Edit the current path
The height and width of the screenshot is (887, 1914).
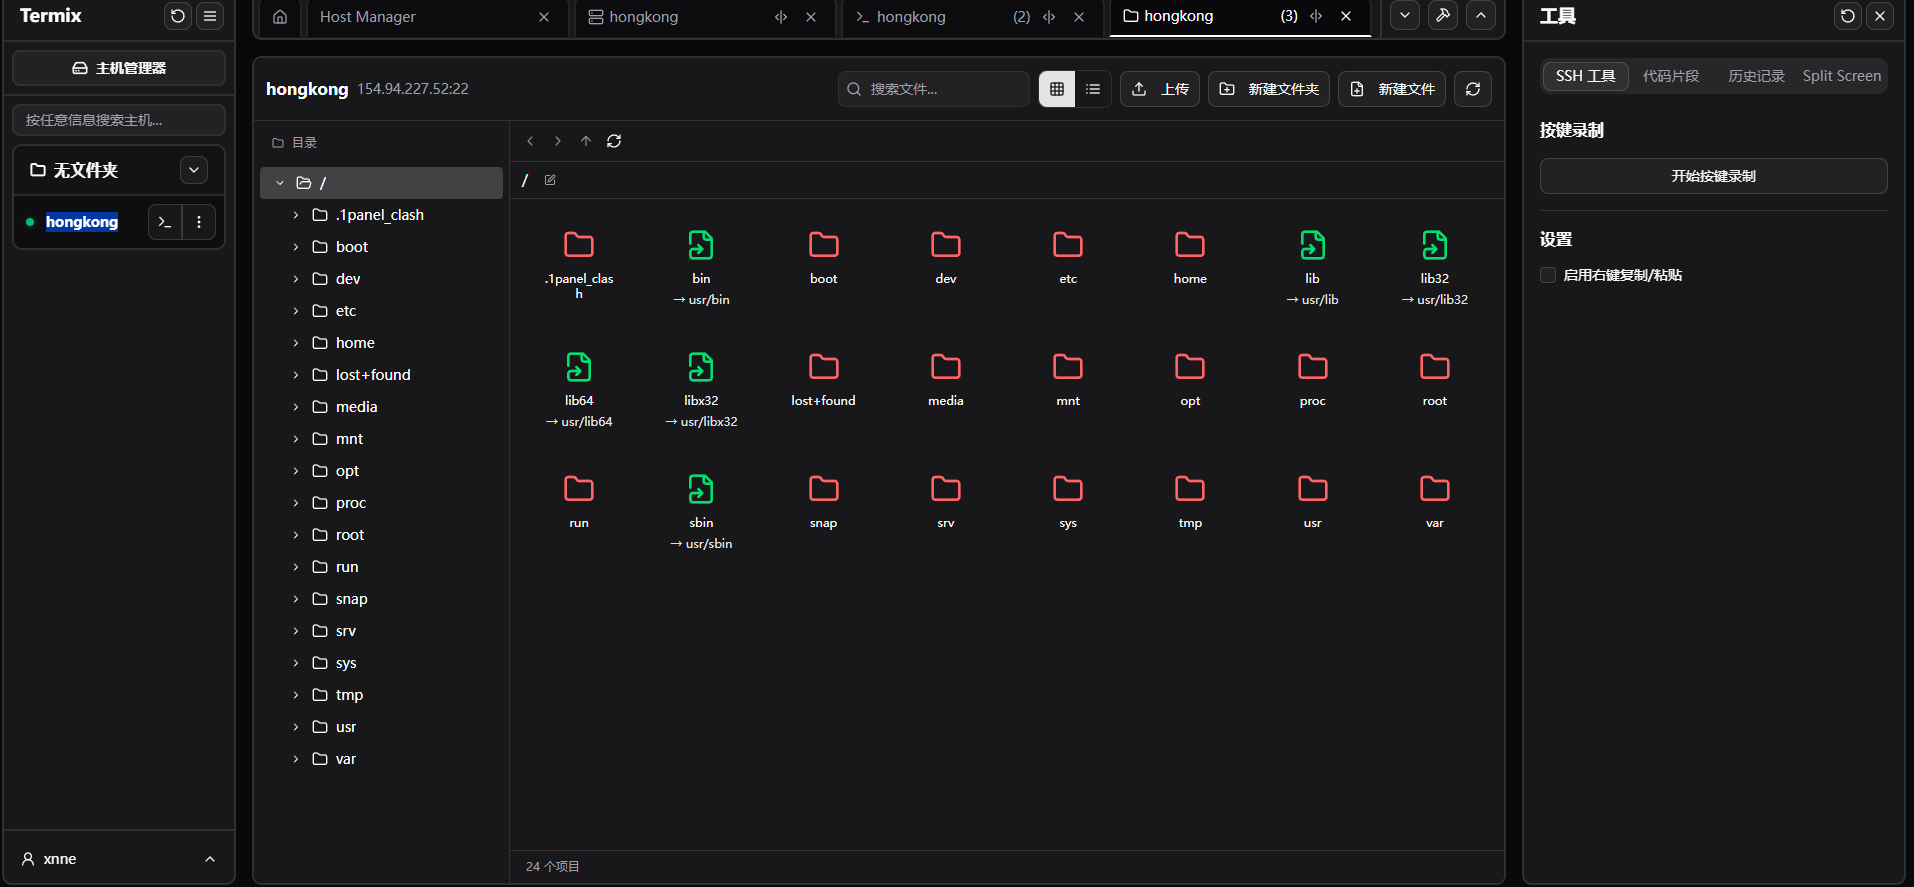tap(550, 180)
